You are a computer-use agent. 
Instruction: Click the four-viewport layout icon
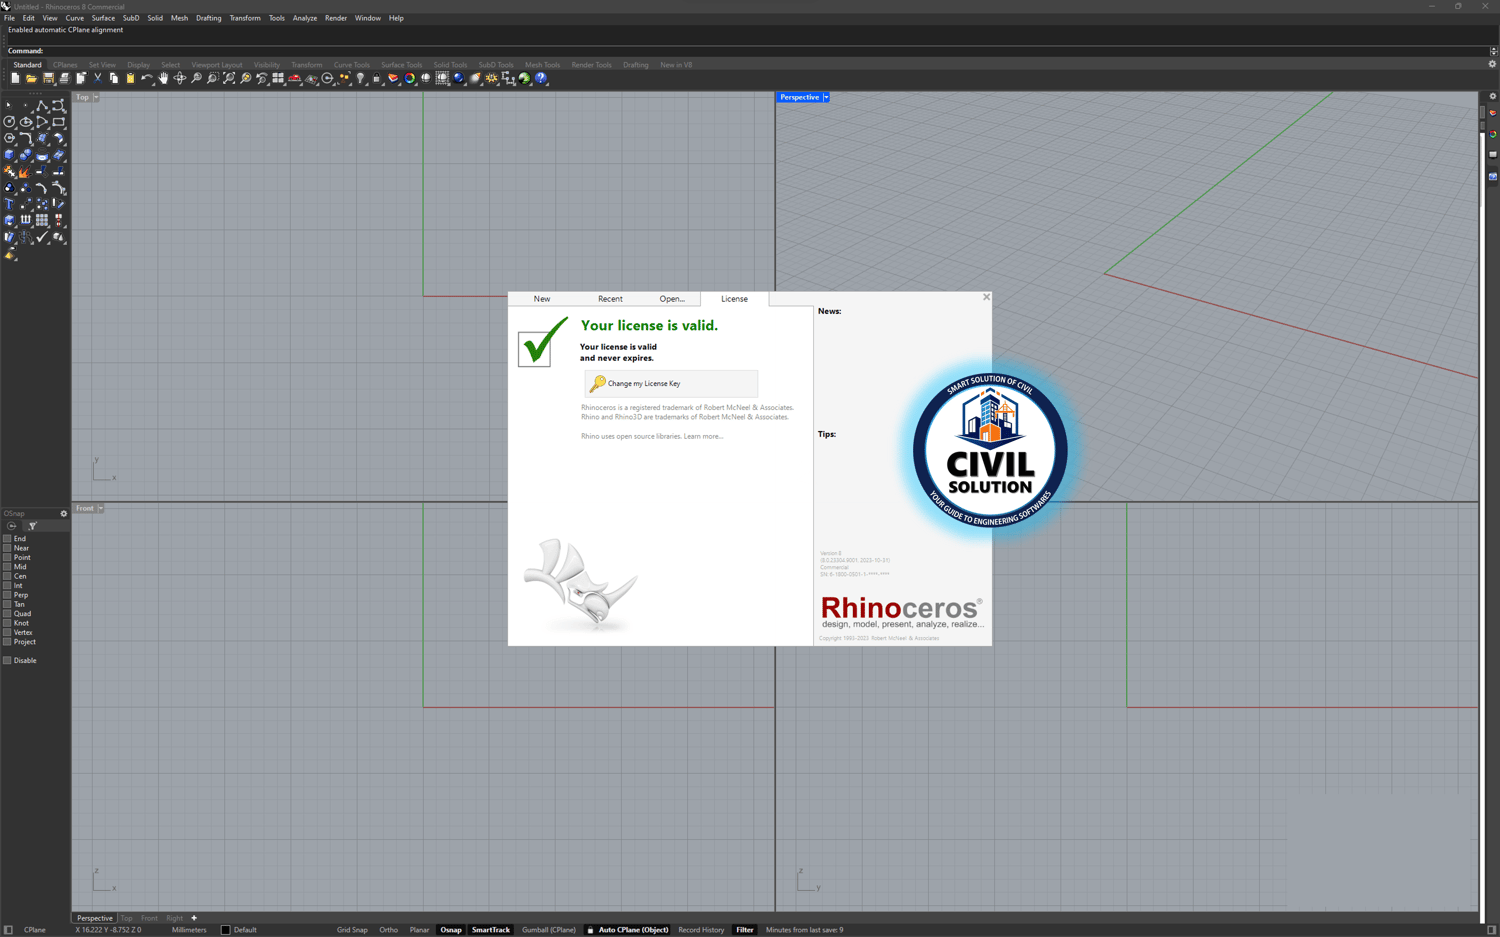278,78
